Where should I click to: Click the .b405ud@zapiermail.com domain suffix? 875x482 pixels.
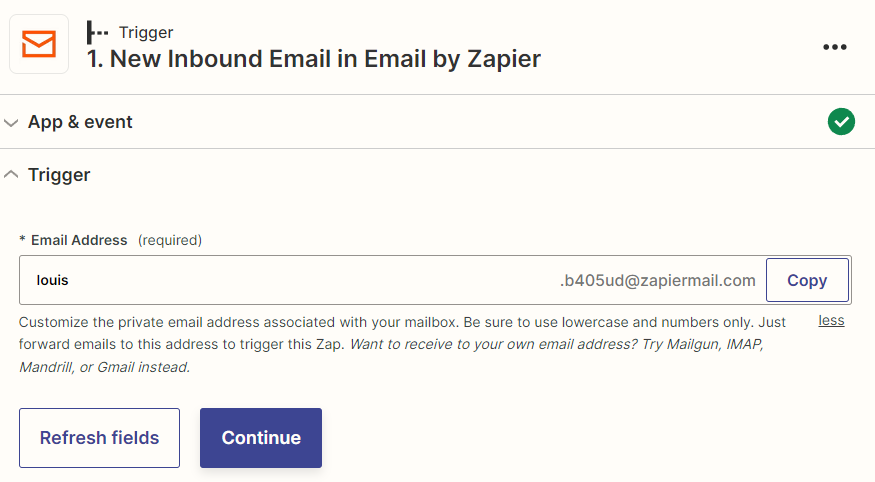(657, 280)
